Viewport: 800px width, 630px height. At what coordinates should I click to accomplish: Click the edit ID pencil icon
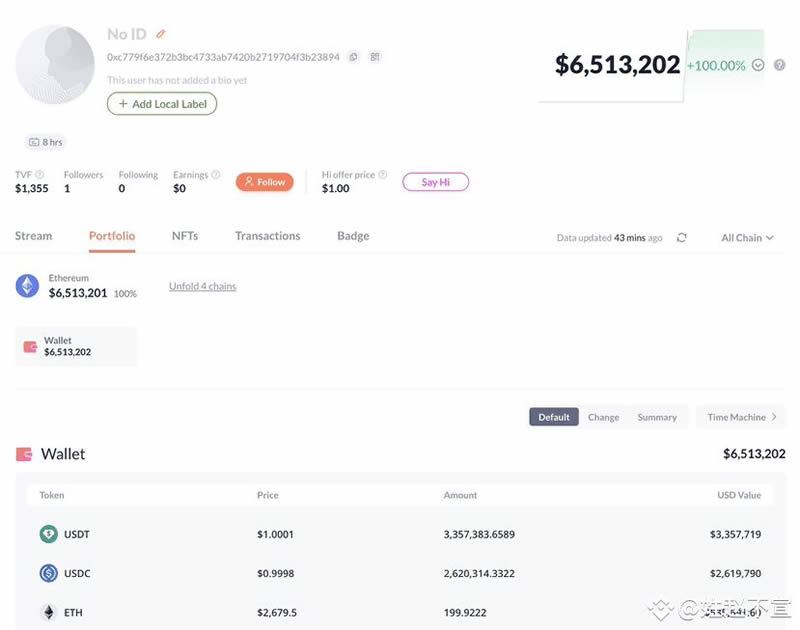(161, 34)
